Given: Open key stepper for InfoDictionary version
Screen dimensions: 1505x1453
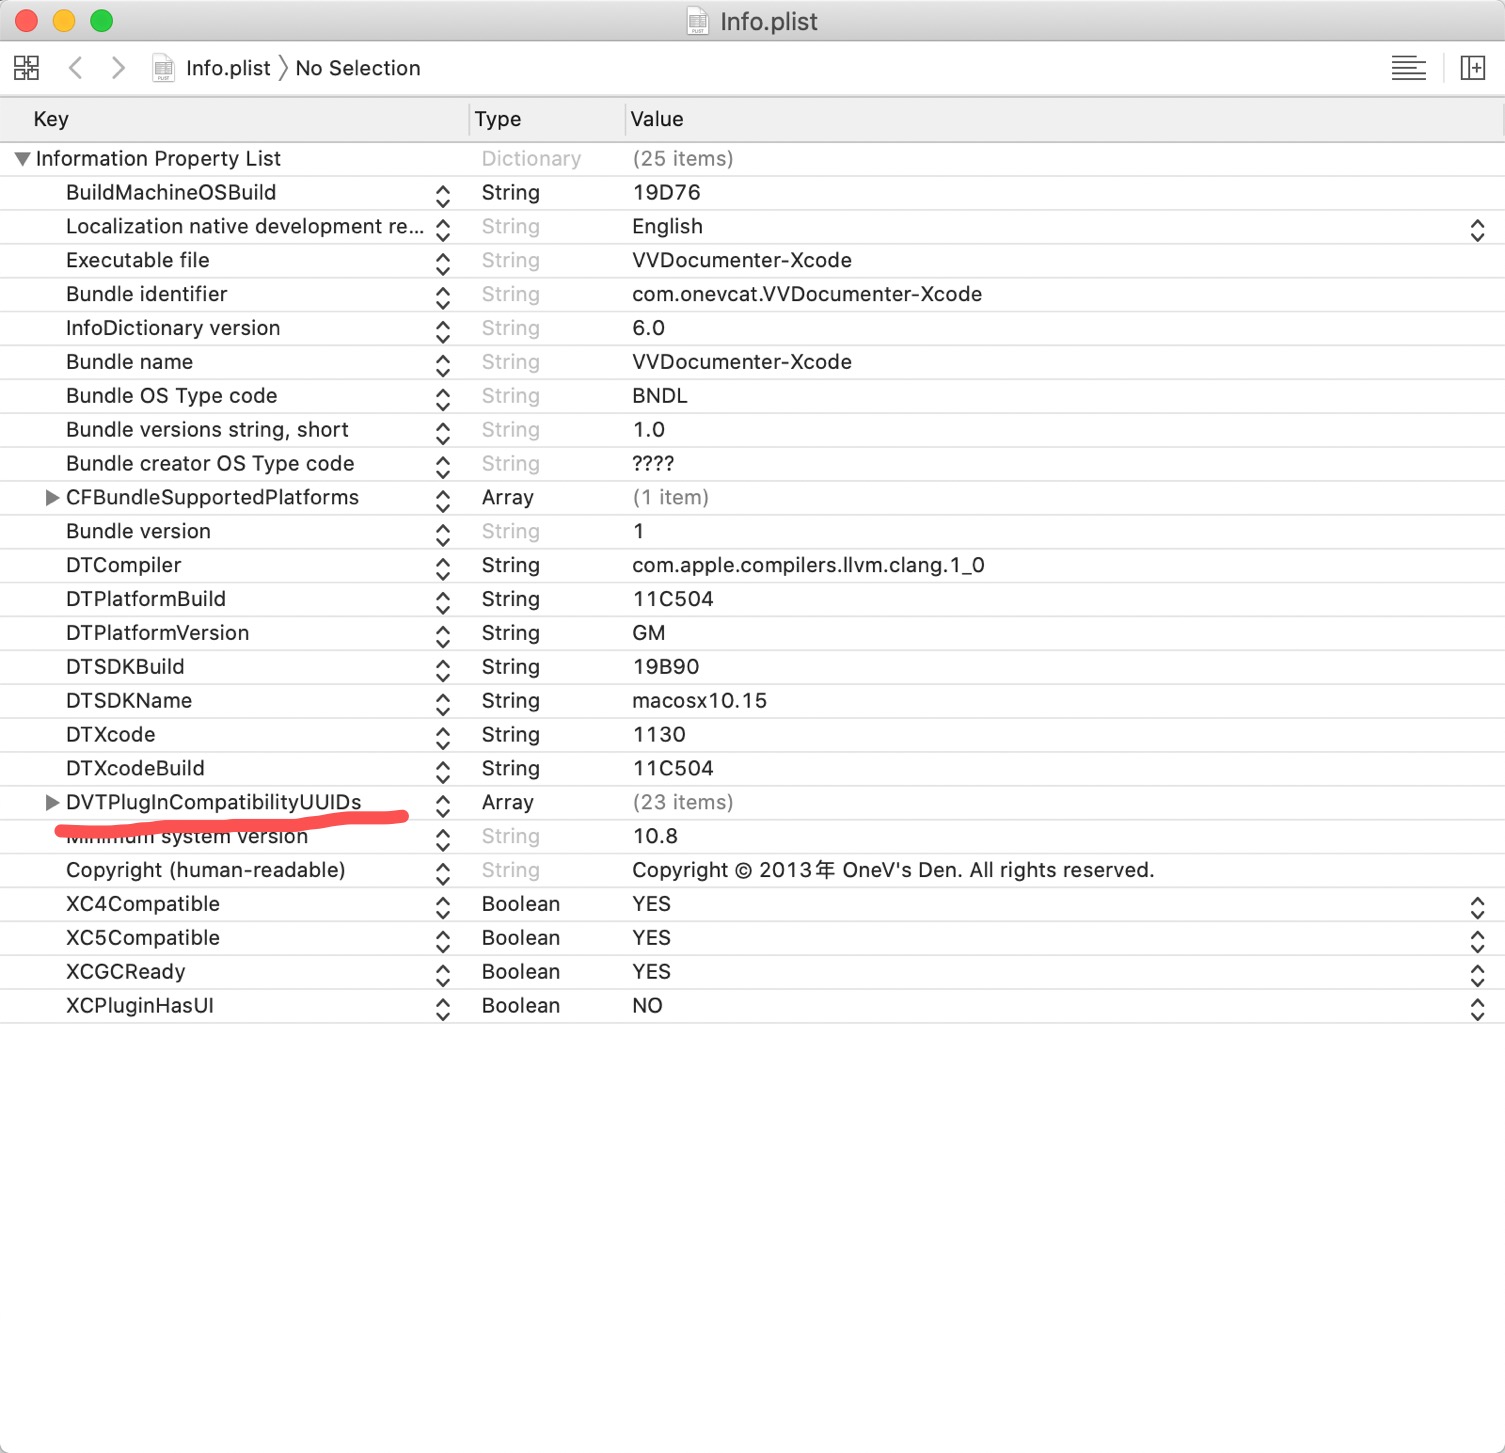Looking at the screenshot, I should coord(443,331).
